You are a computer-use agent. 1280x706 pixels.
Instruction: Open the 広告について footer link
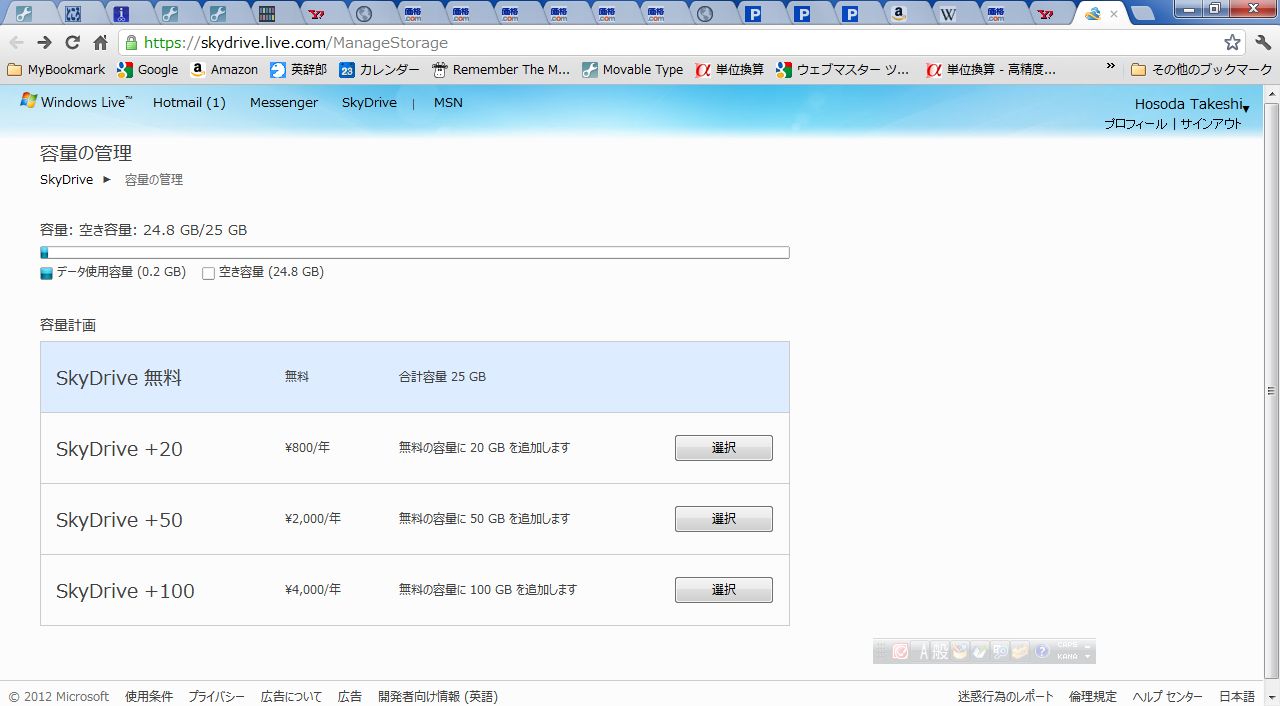click(291, 696)
